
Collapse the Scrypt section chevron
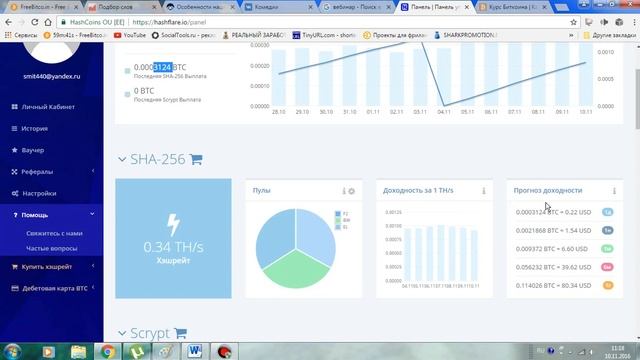coord(122,333)
